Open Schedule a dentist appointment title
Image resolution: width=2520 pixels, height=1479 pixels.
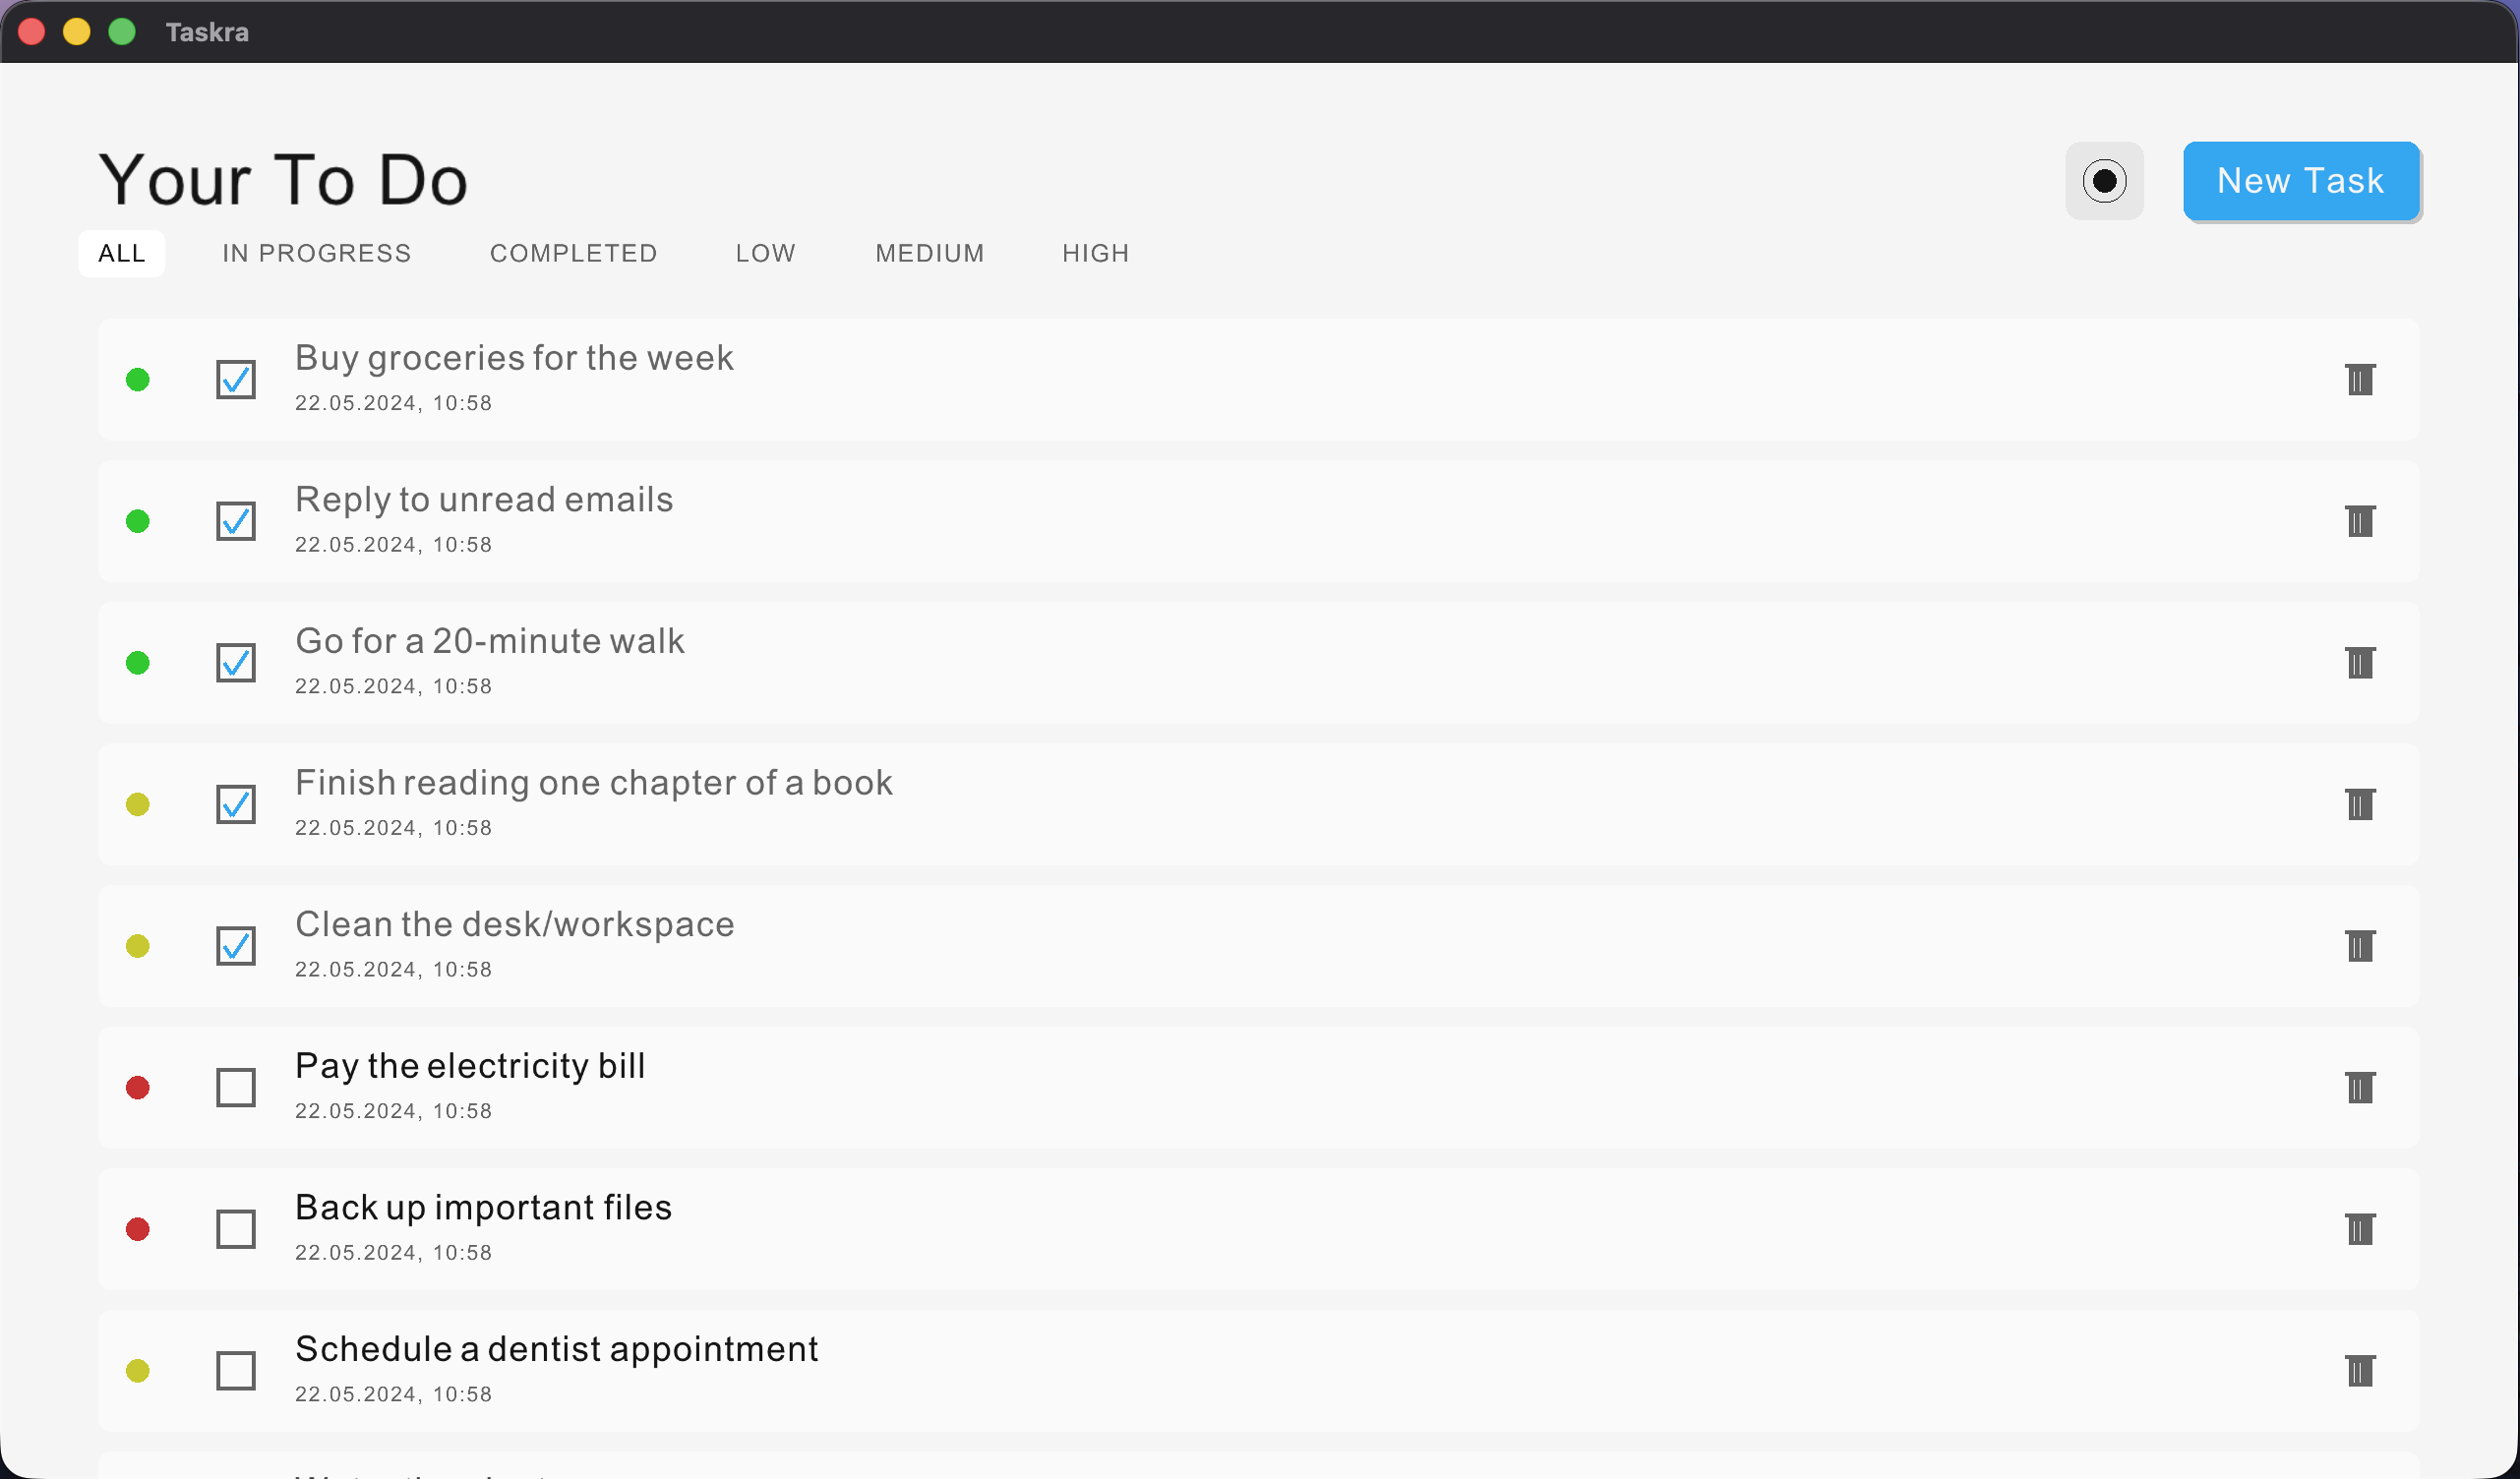557,1350
